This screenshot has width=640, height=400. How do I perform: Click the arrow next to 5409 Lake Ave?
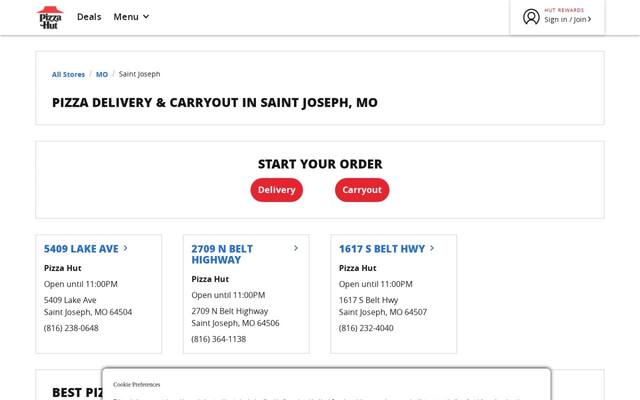coord(125,248)
